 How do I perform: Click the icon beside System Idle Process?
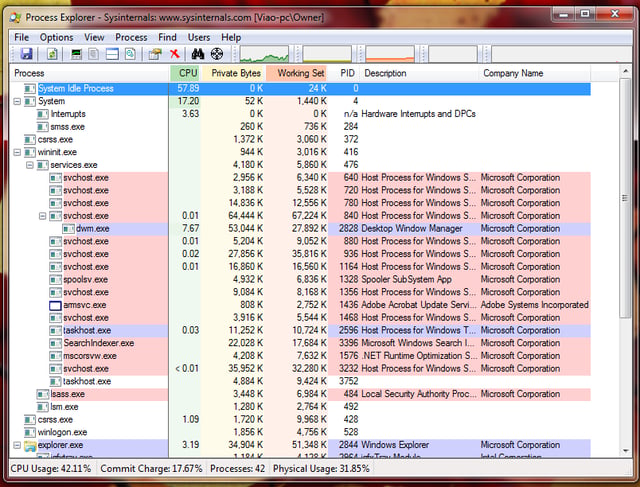click(x=30, y=89)
